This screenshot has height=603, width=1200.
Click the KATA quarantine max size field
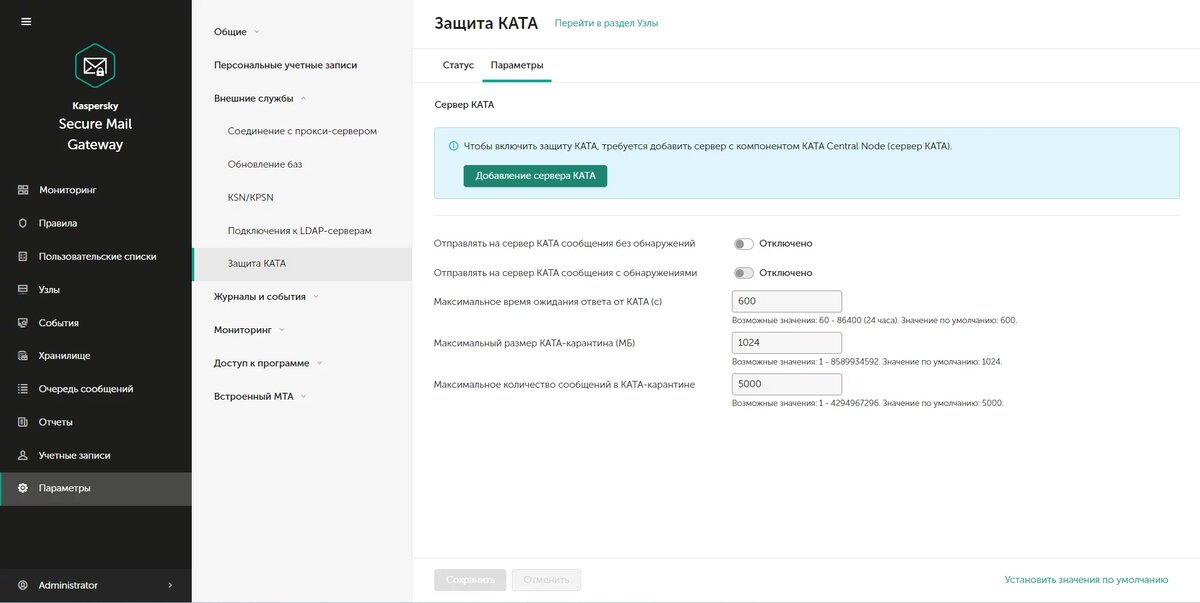[x=787, y=343]
